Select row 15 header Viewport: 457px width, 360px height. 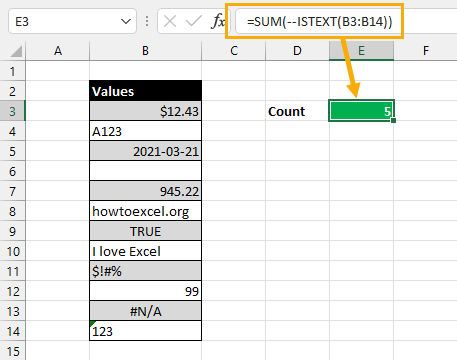tap(13, 351)
